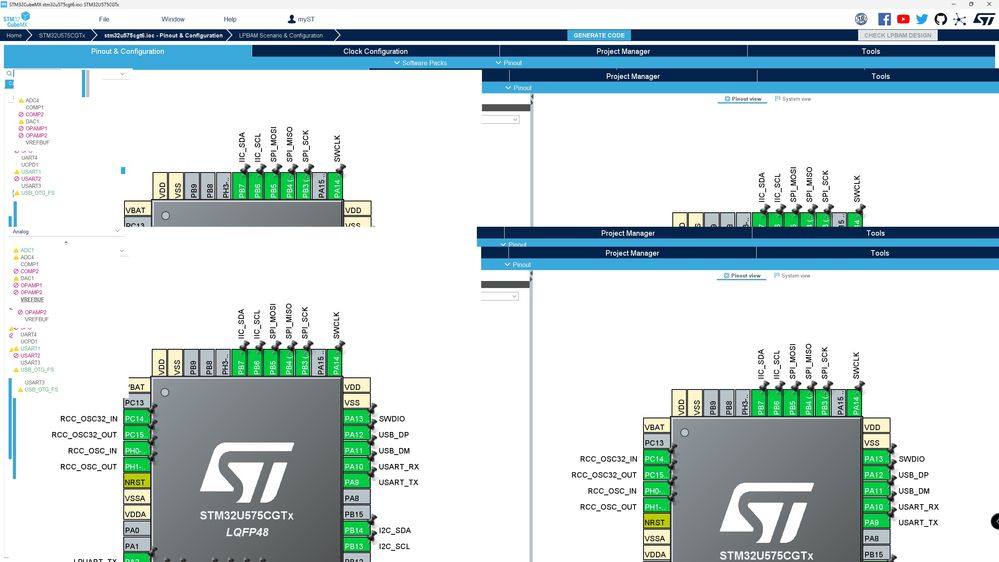Expand the Software Packs dropdown
This screenshot has width=999, height=562.
click(x=420, y=63)
